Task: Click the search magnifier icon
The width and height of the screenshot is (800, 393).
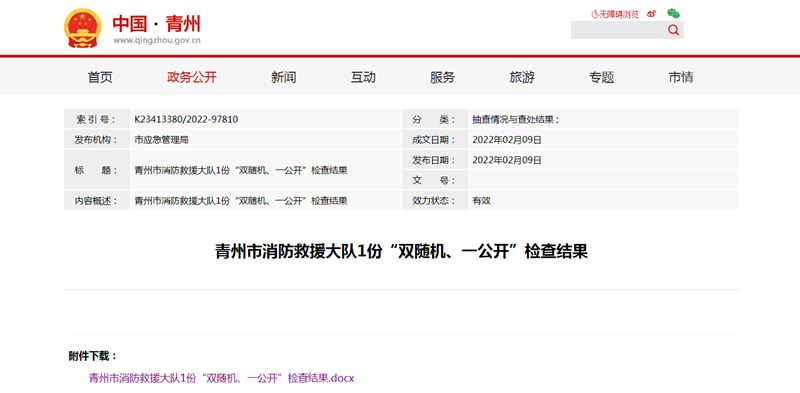Action: tap(673, 30)
